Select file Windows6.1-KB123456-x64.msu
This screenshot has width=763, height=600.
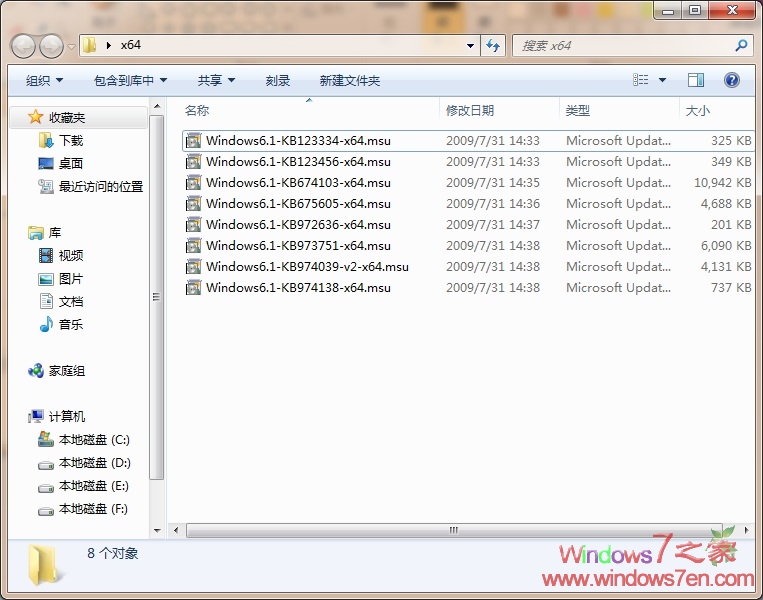coord(298,162)
